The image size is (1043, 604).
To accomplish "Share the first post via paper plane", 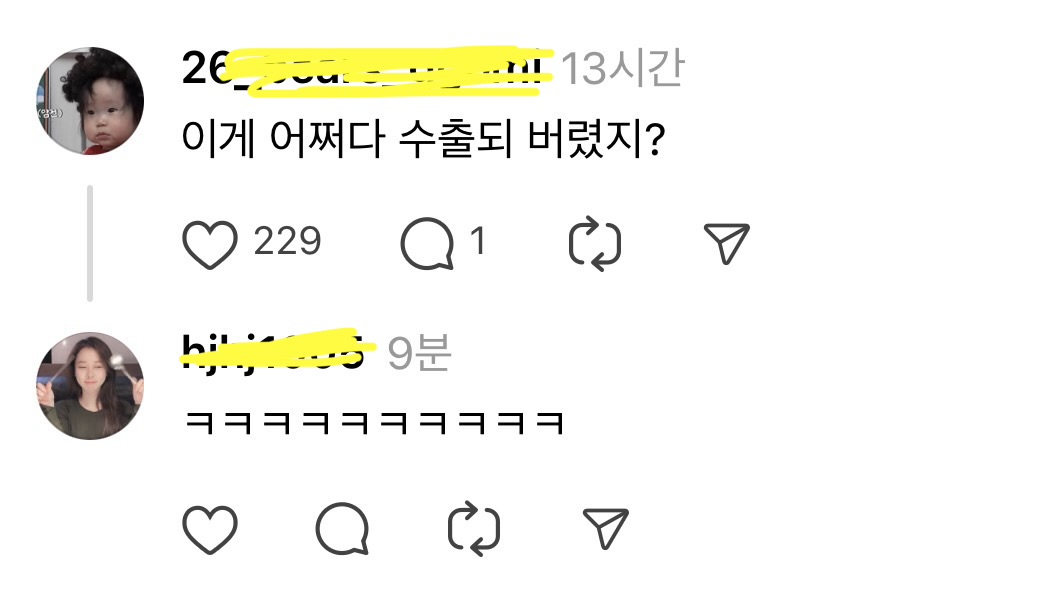I will 726,243.
